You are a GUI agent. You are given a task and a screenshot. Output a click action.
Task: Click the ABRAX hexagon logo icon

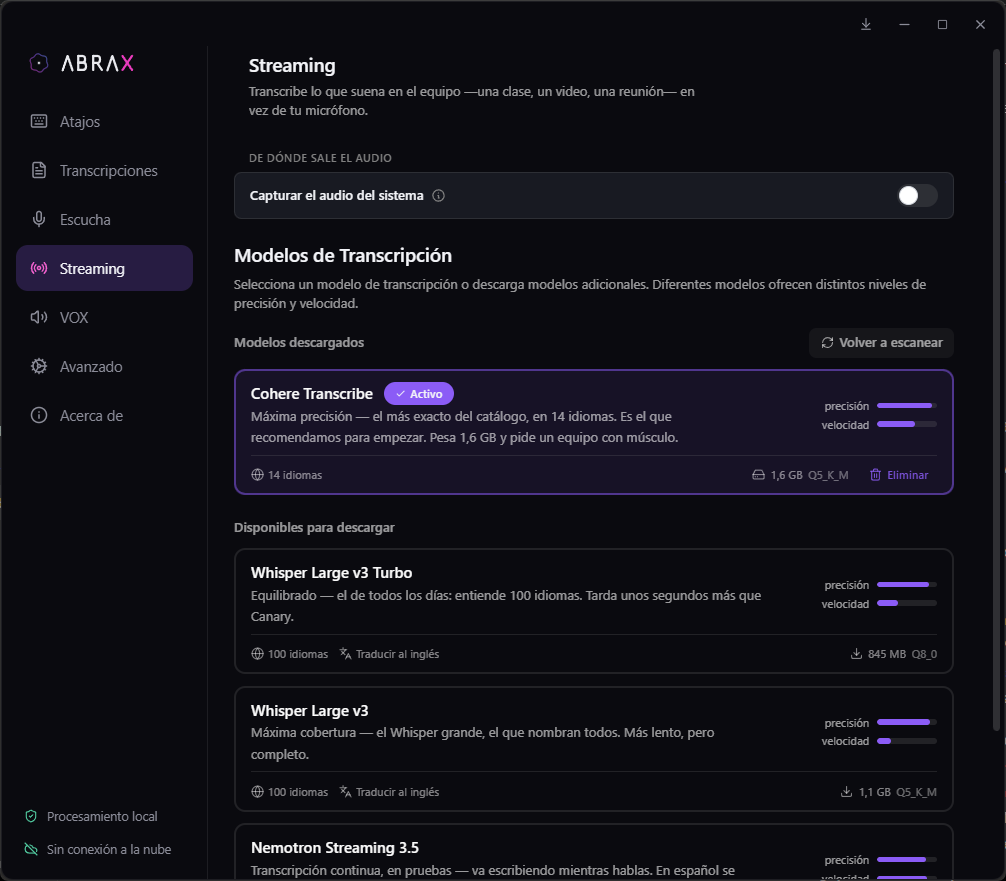(39, 63)
